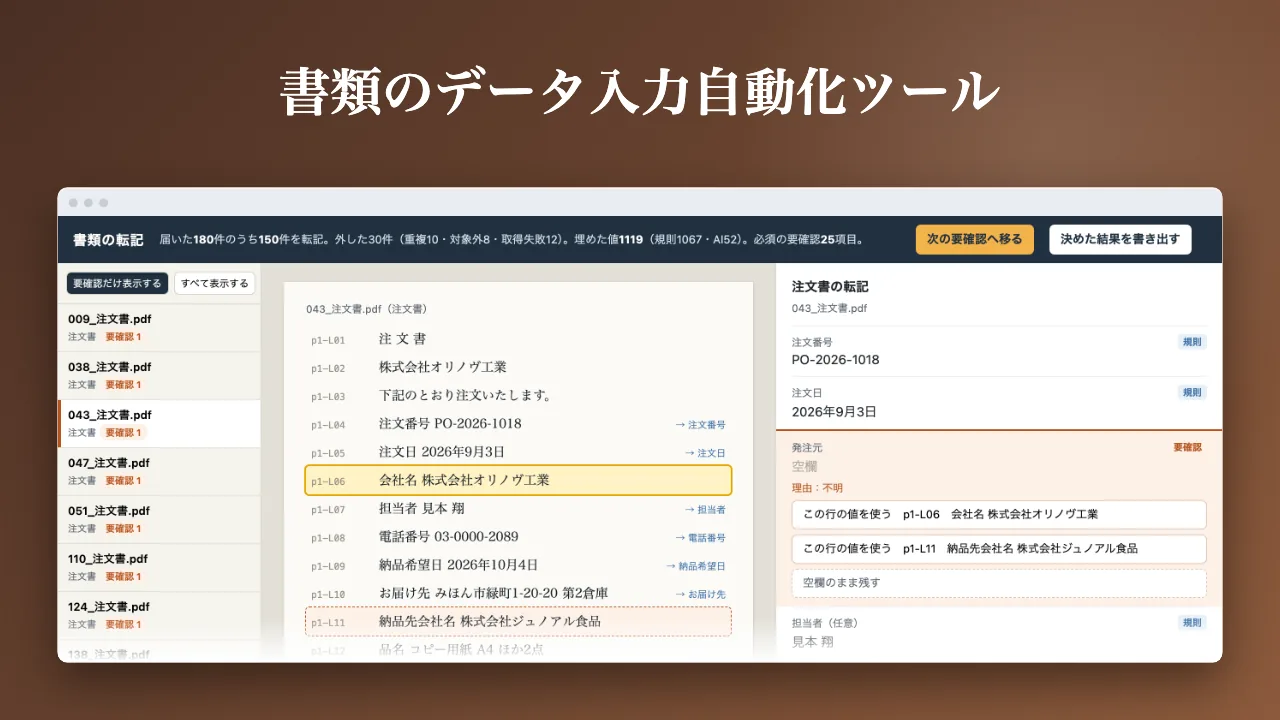Click the 規則 badge beside 注文番号
Image resolution: width=1280 pixels, height=720 pixels.
[1192, 341]
